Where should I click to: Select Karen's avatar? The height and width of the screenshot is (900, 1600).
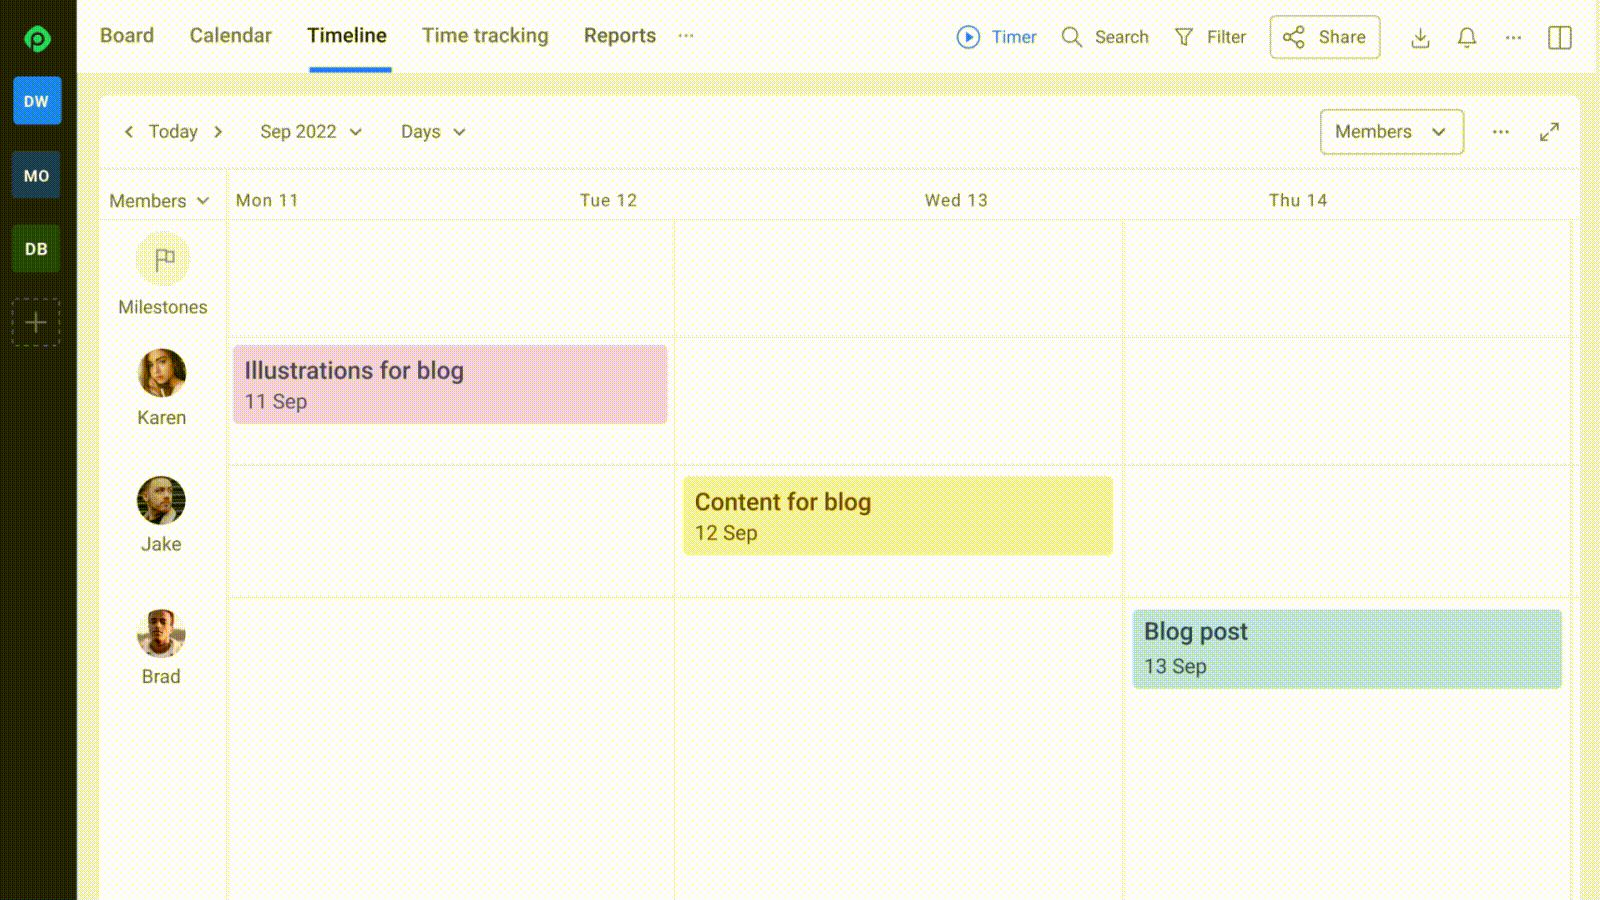coord(162,373)
